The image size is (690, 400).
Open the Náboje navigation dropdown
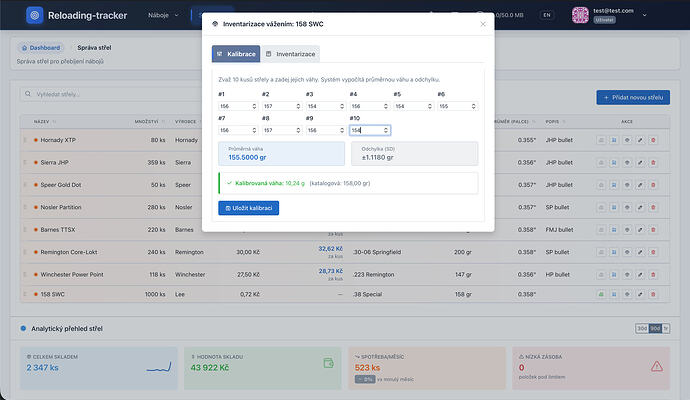coord(163,16)
